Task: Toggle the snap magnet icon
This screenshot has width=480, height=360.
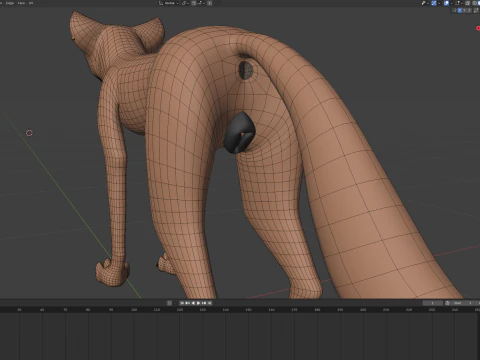Action: pos(194,3)
